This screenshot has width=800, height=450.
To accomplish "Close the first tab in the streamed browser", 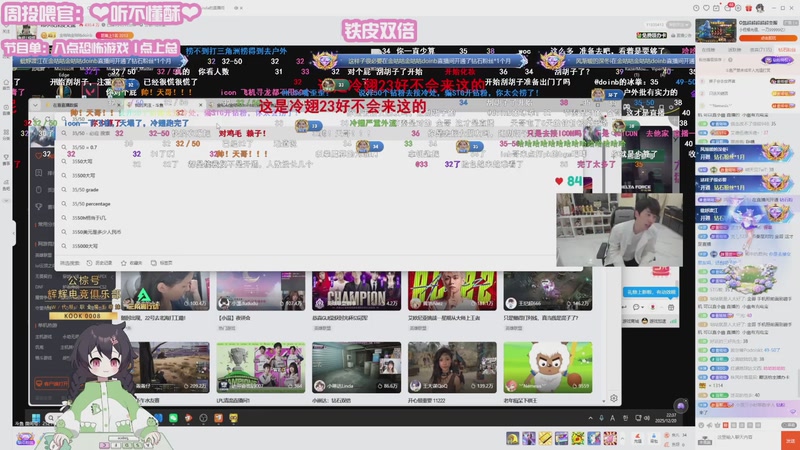I will coord(118,105).
